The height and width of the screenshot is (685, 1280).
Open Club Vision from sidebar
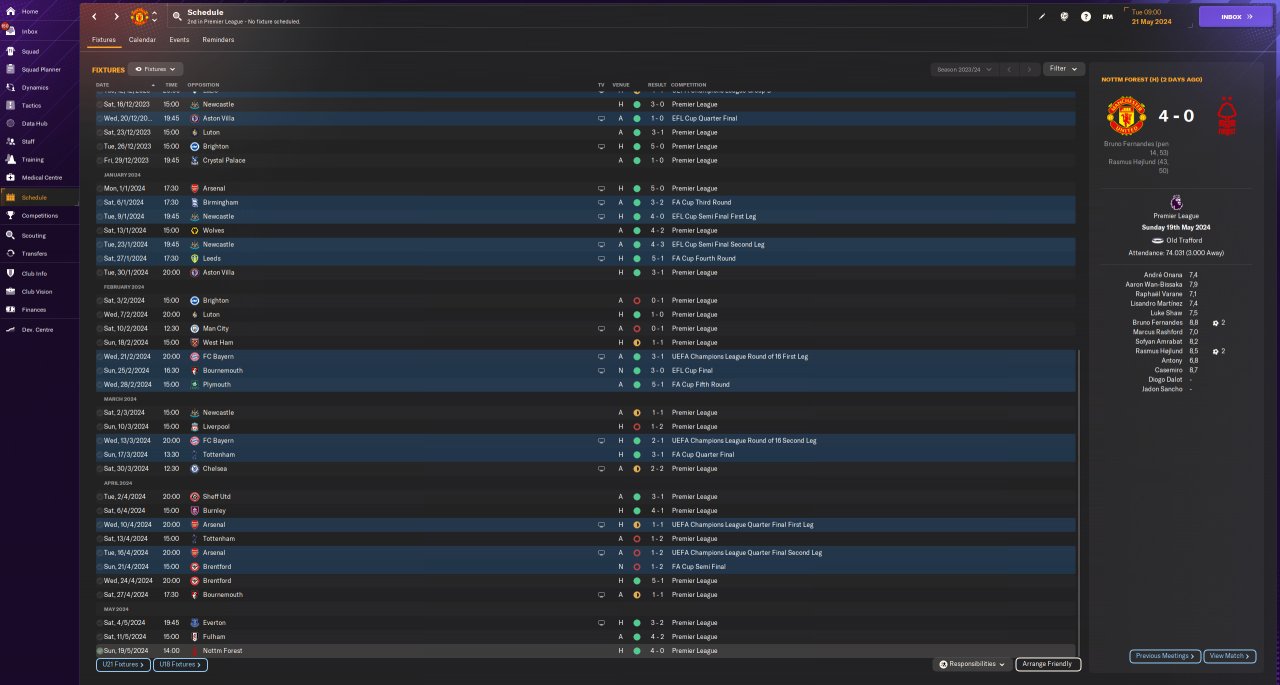pyautogui.click(x=38, y=291)
